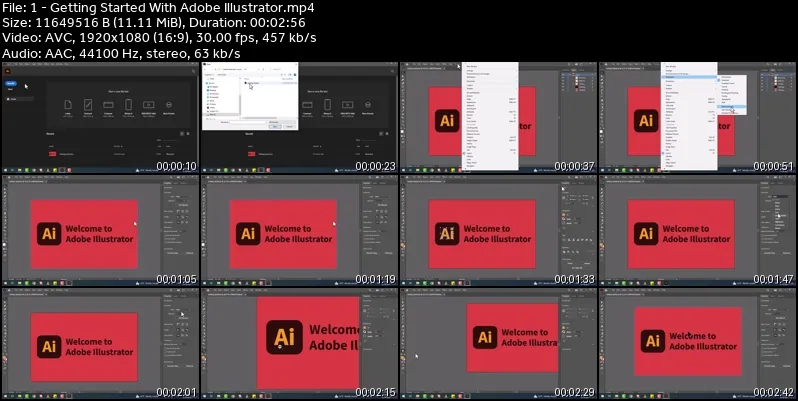Open the thumbnail stamped 00:00:23
This screenshot has height=401, width=798.
point(299,118)
